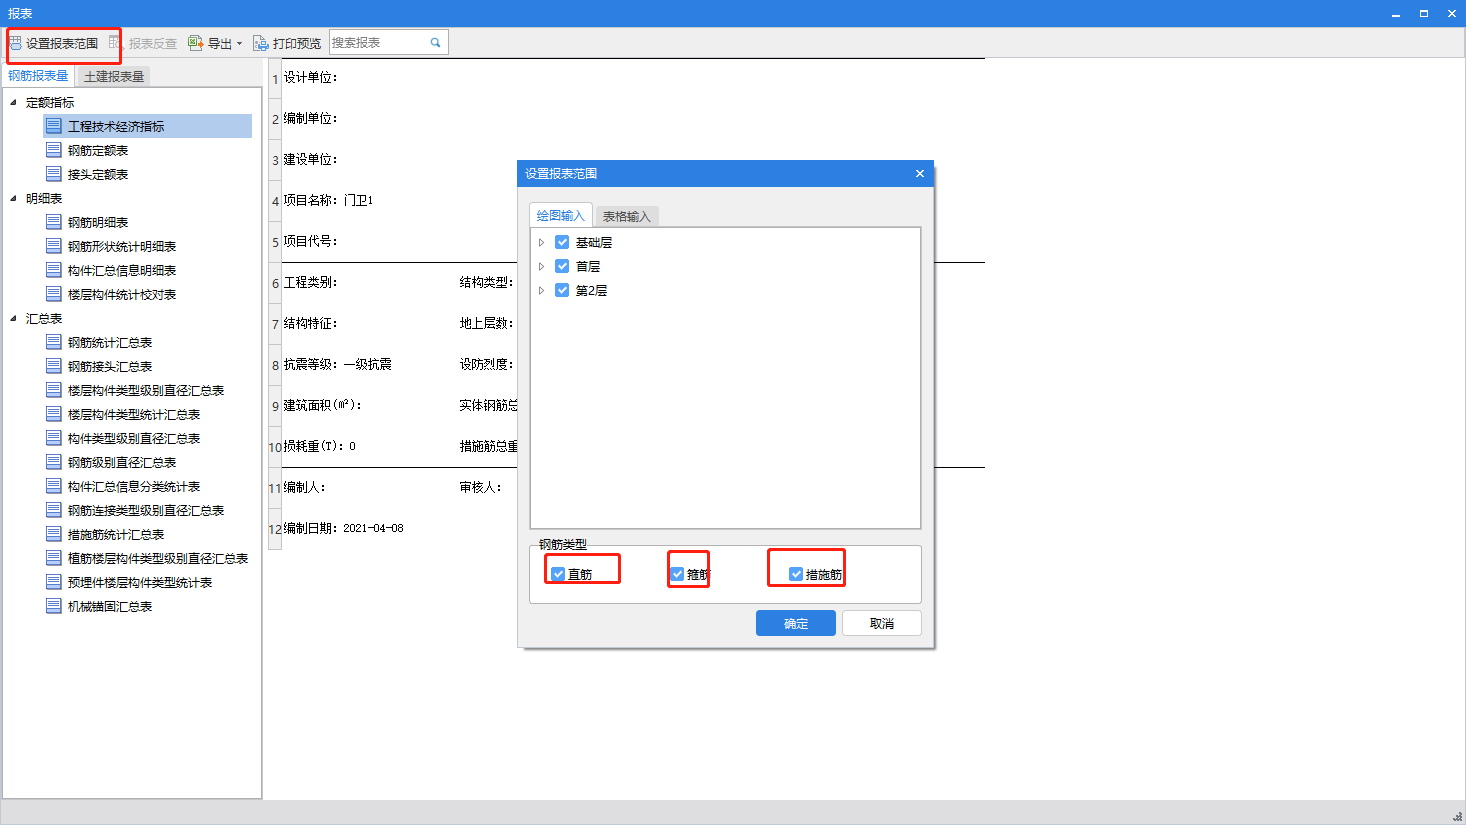Click the 设置报表范围 toolbar icon
This screenshot has height=825, width=1466.
click(x=15, y=43)
